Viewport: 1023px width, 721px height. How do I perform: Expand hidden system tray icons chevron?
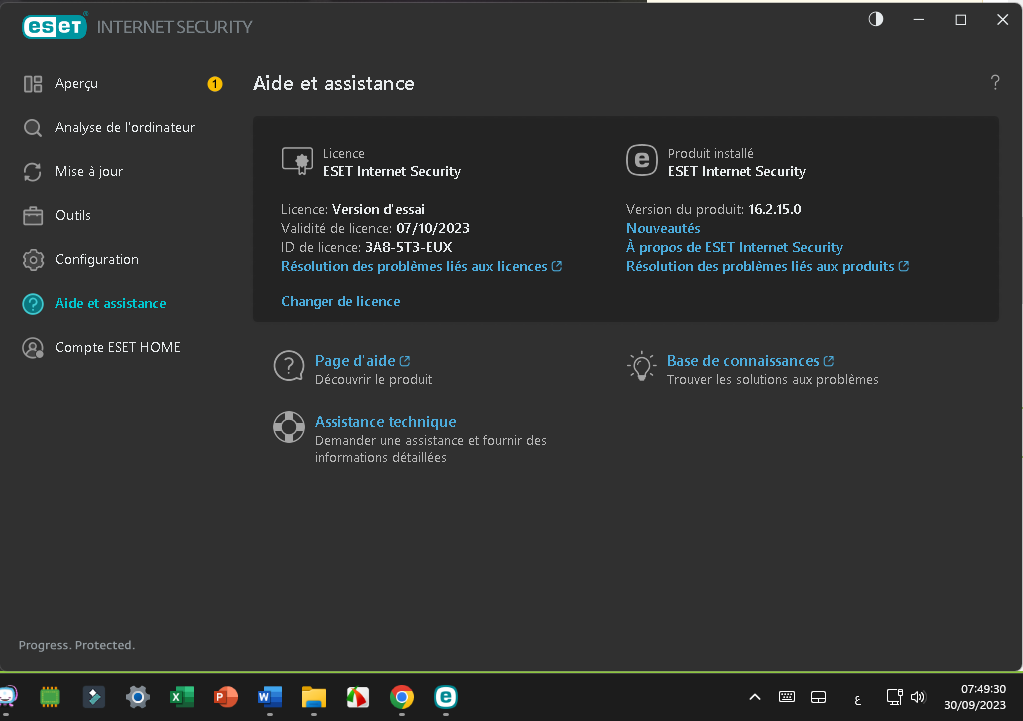pyautogui.click(x=755, y=697)
